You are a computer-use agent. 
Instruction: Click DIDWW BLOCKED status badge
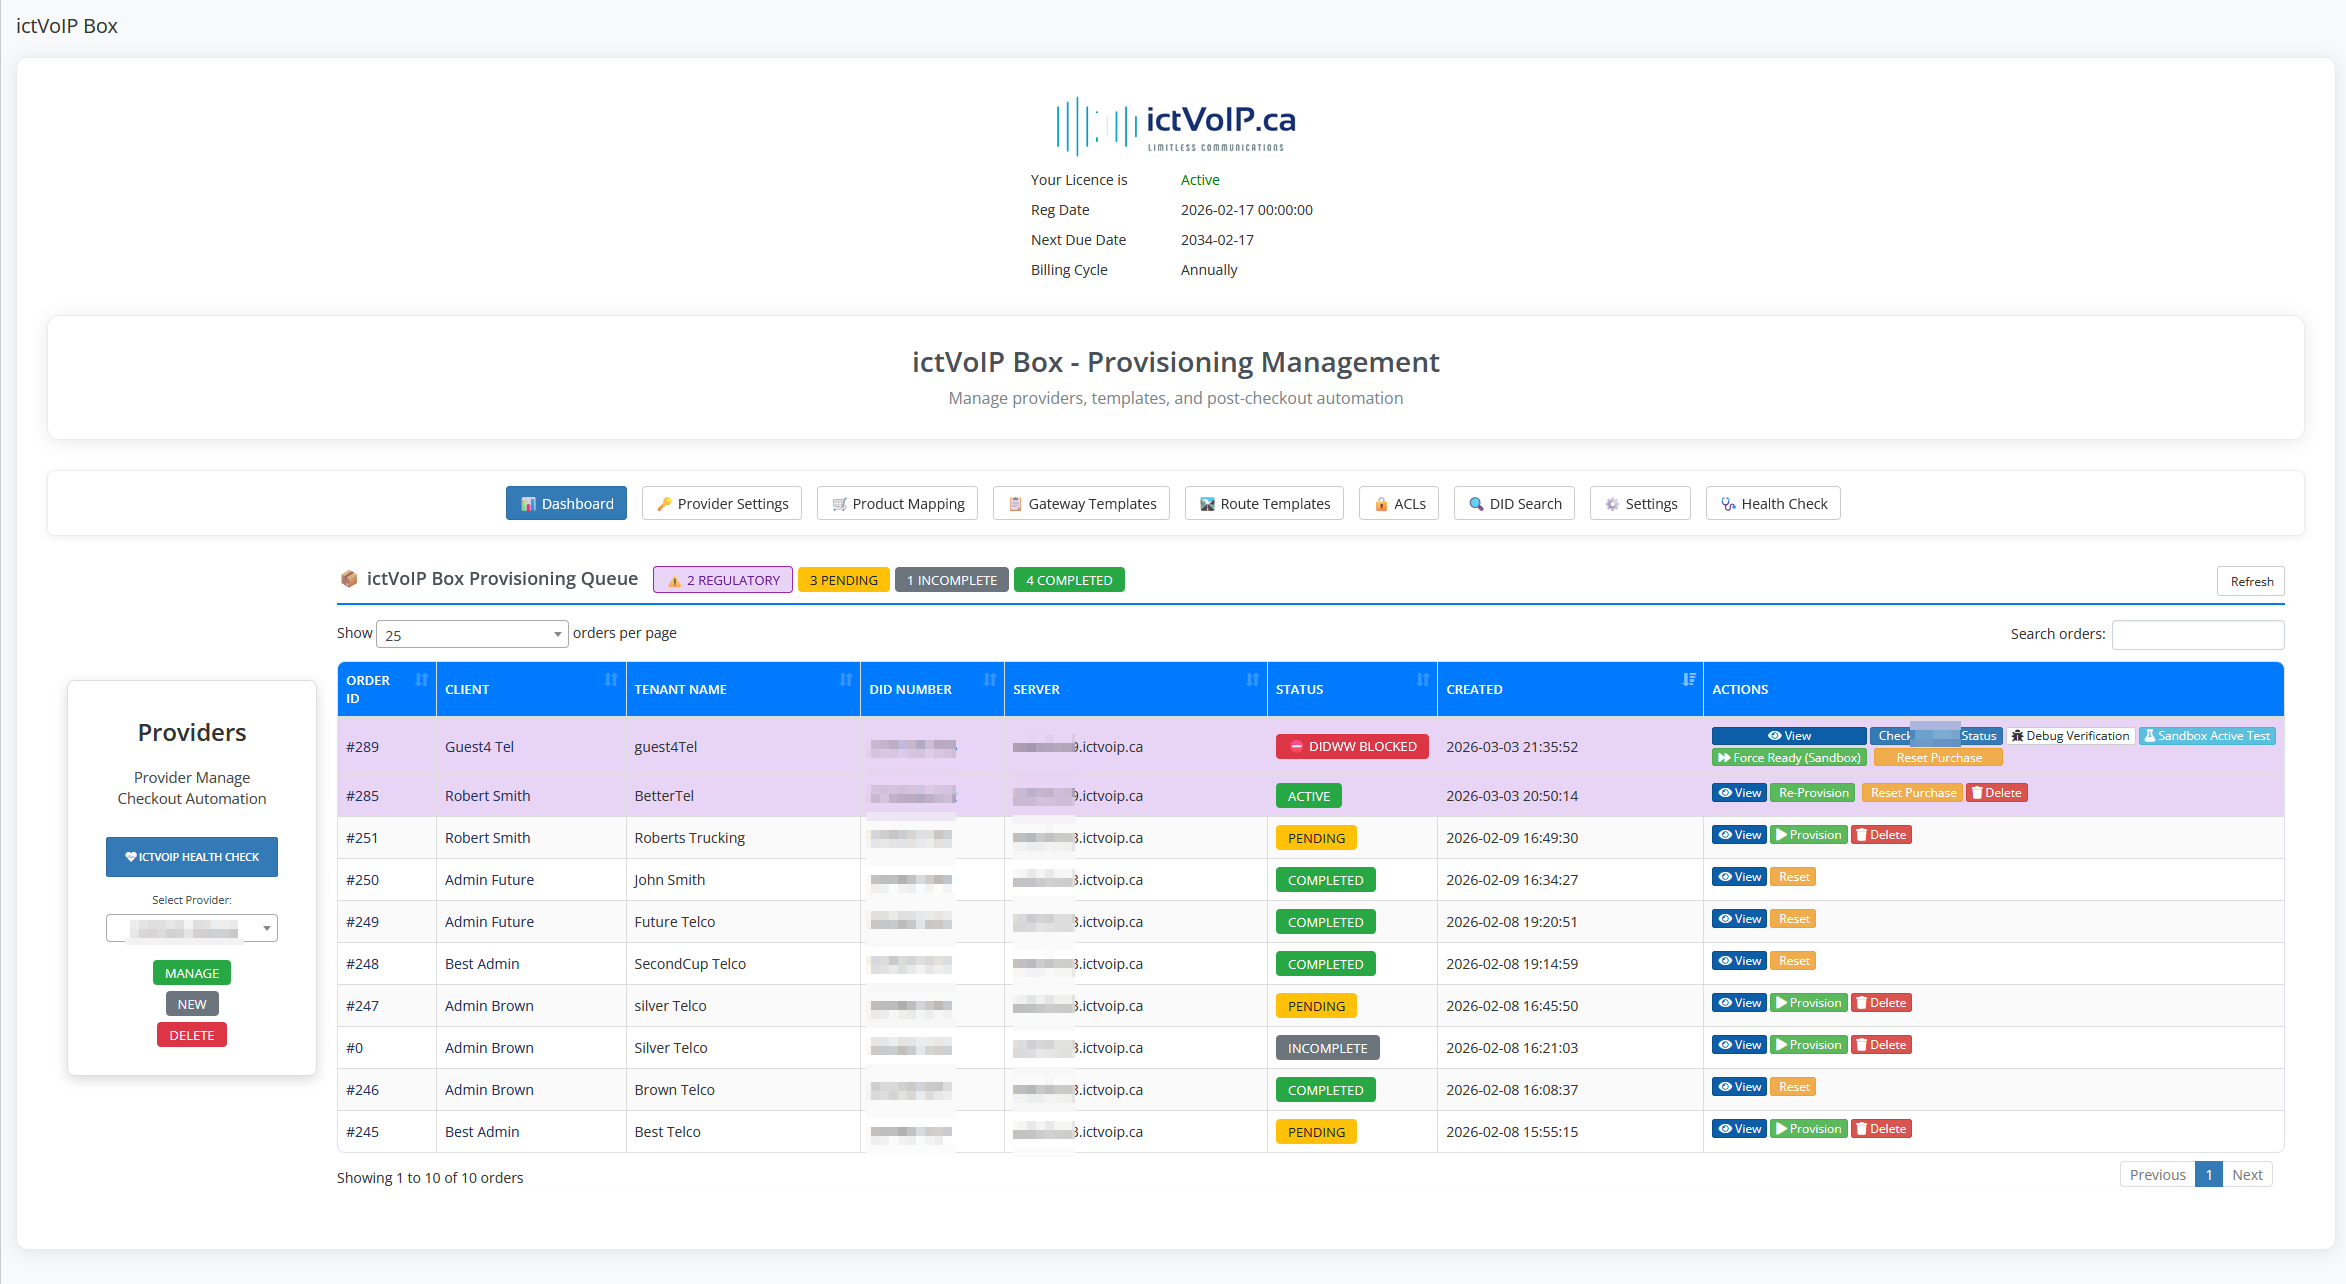(1352, 747)
